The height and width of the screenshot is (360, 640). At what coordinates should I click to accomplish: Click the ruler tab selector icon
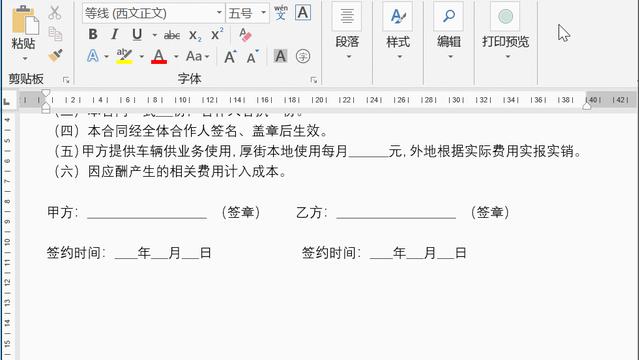point(7,101)
